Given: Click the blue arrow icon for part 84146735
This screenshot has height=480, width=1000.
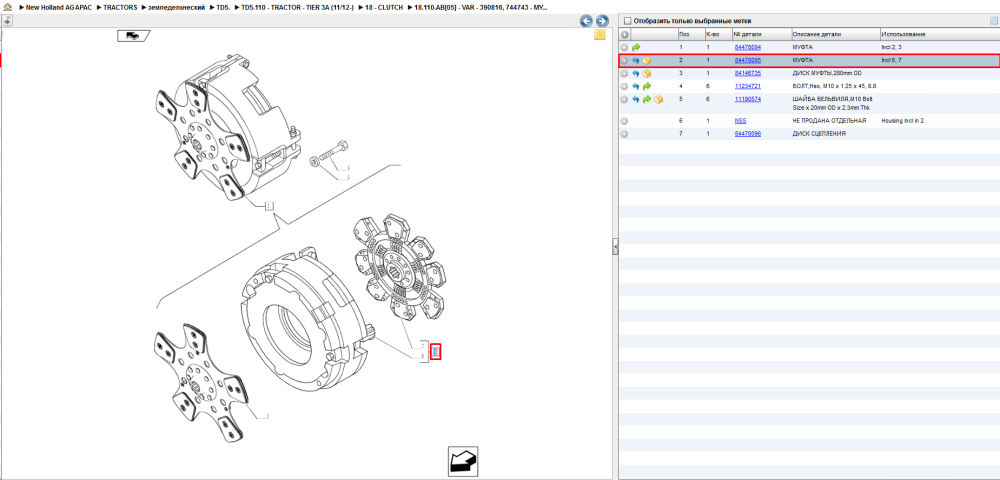Looking at the screenshot, I should (636, 73).
